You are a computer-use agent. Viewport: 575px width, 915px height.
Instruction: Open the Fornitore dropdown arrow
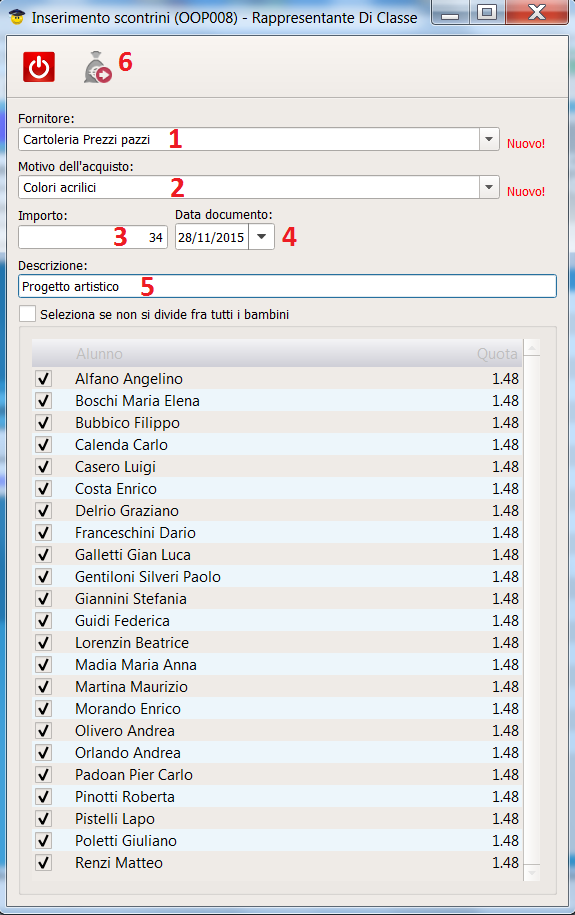(x=489, y=139)
